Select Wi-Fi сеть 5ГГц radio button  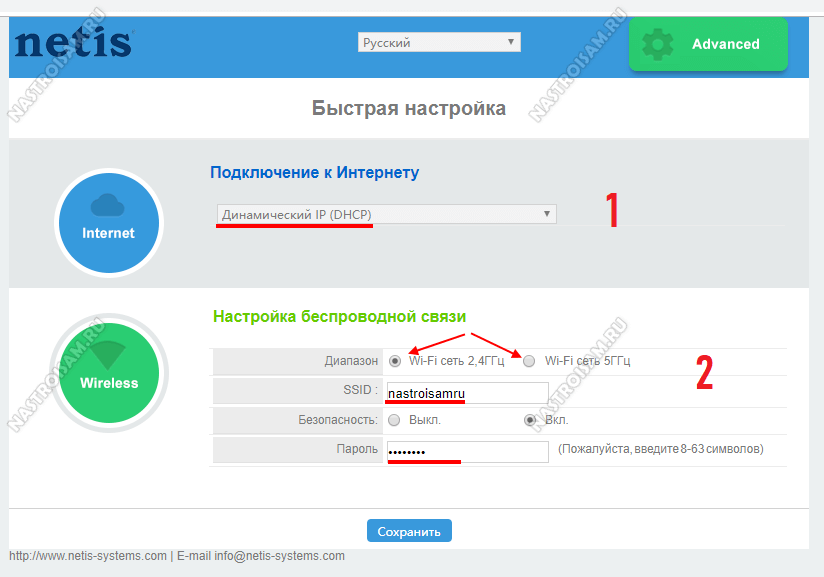click(x=529, y=361)
